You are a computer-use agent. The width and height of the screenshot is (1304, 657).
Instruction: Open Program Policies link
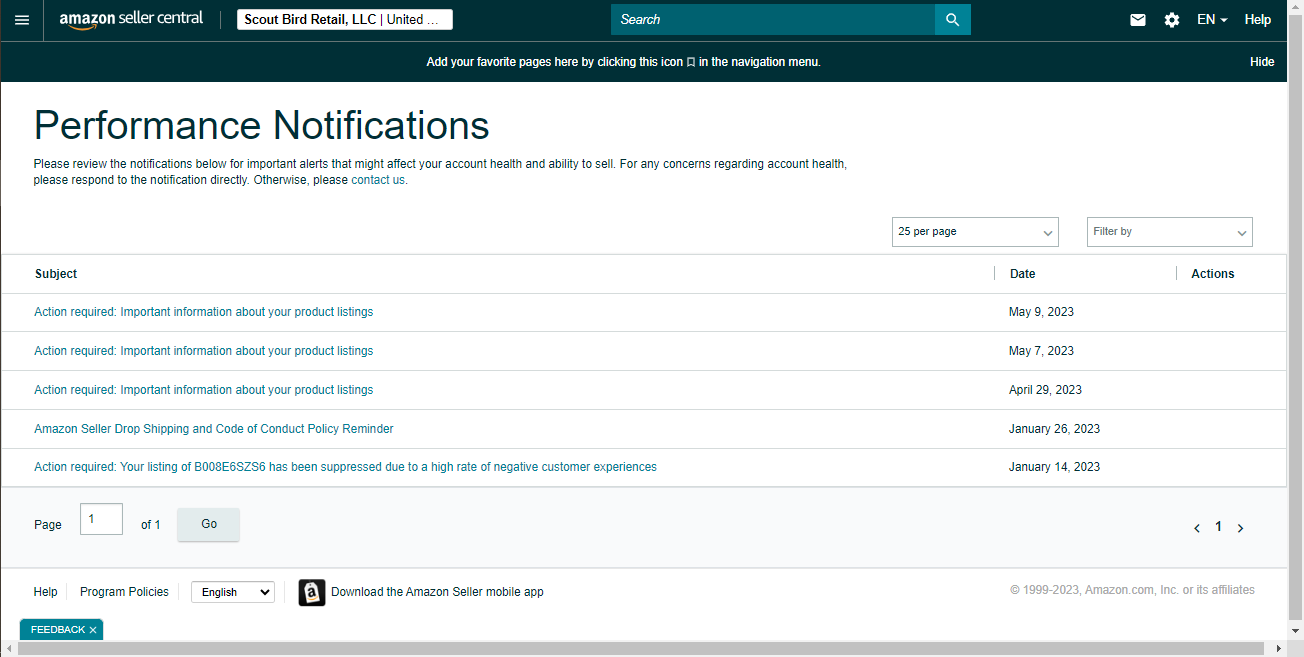point(124,592)
